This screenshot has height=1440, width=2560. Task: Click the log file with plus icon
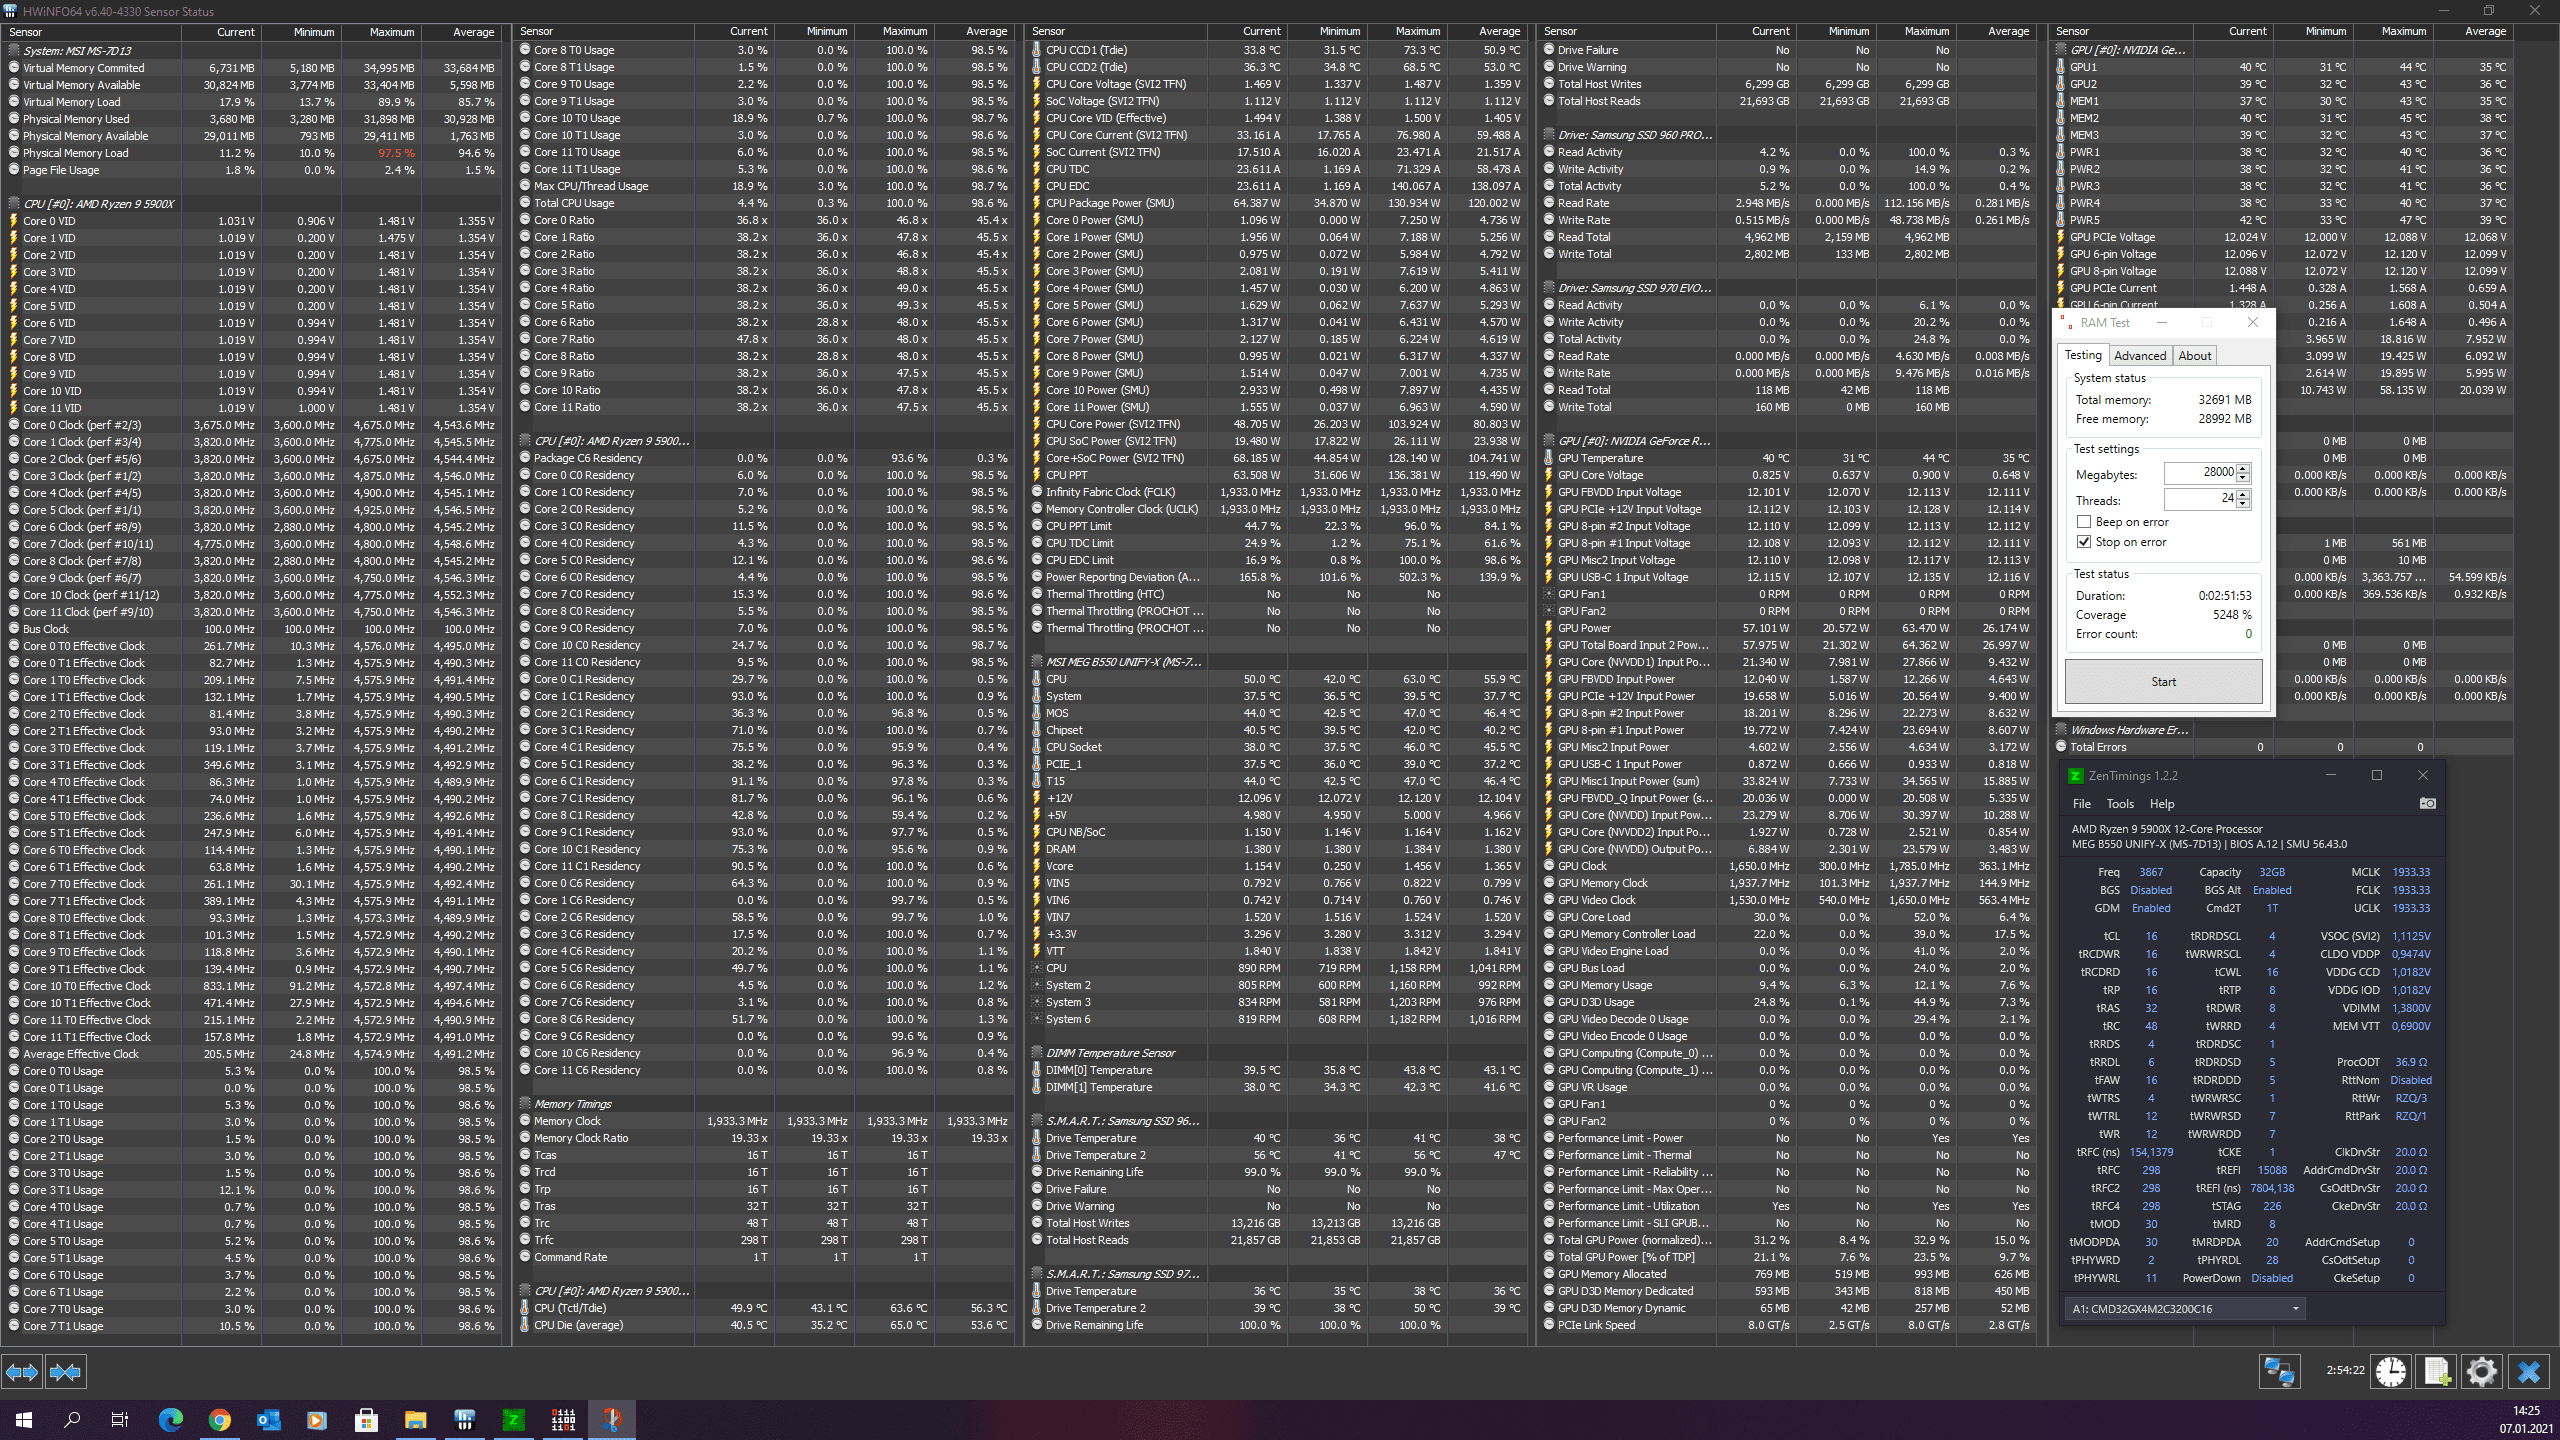pyautogui.click(x=2437, y=1372)
